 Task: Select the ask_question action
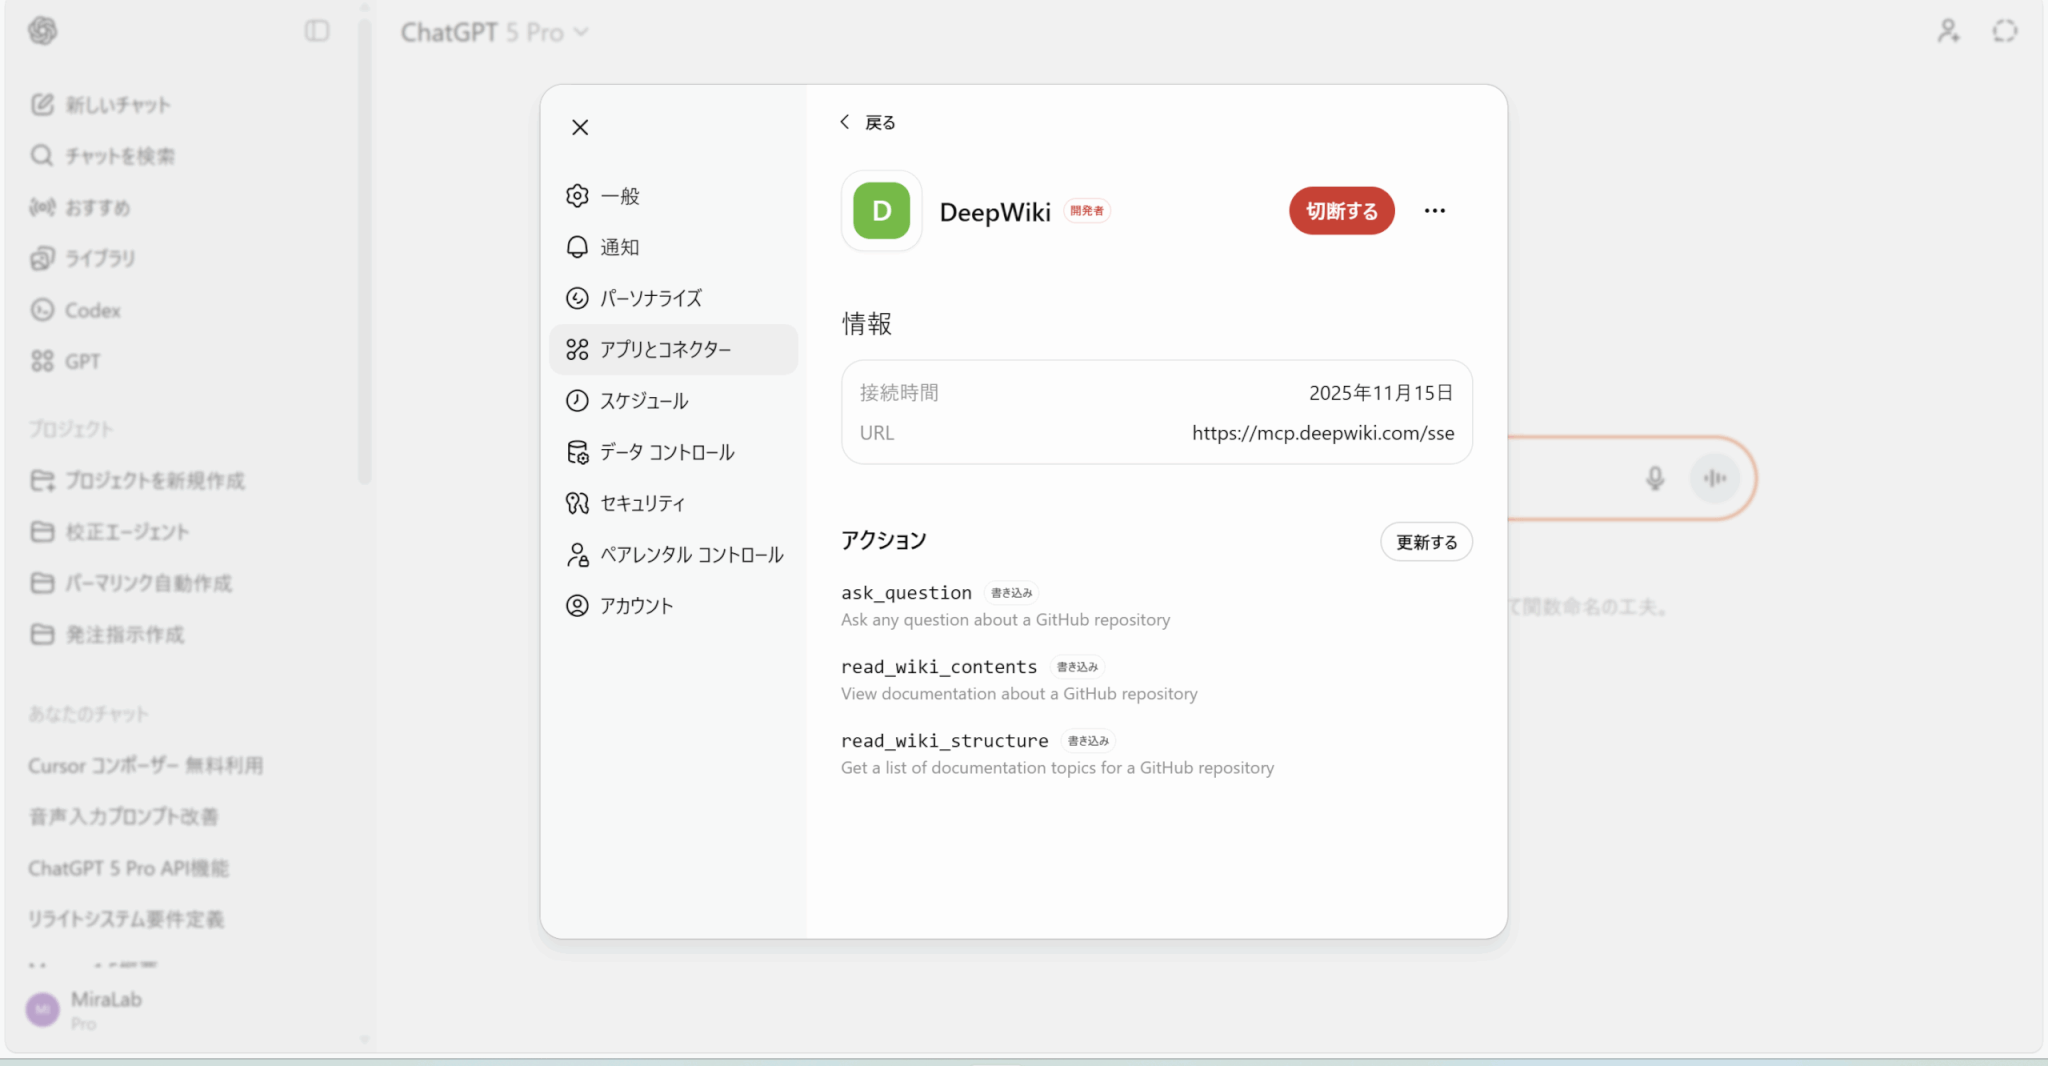point(906,594)
